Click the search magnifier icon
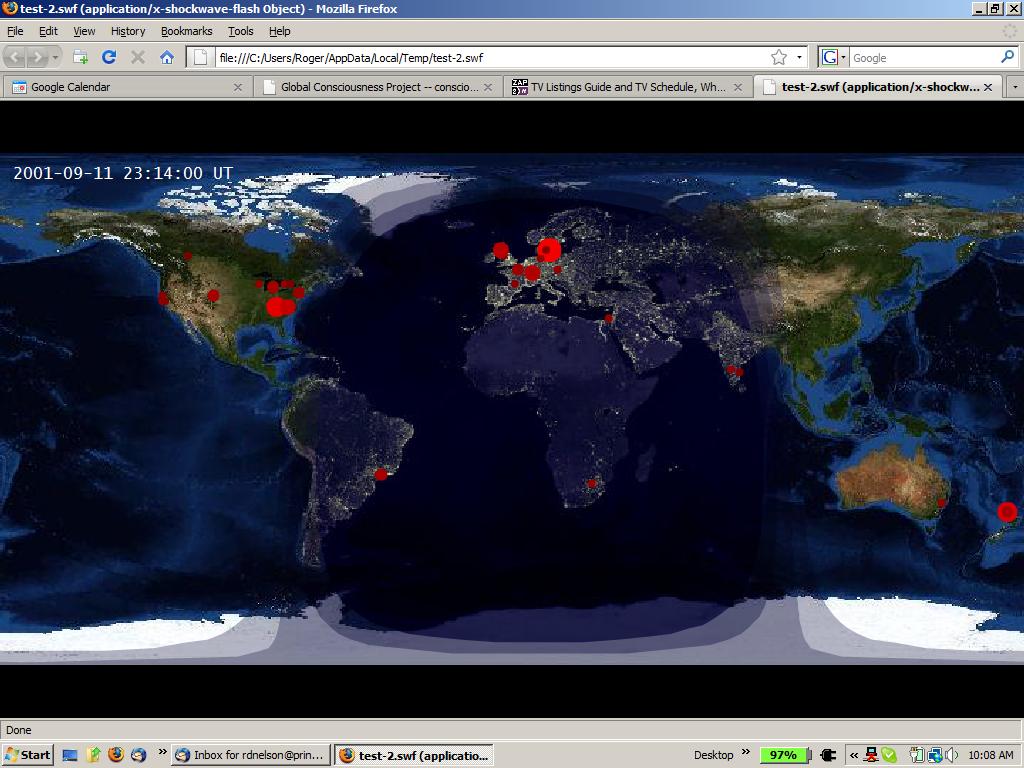Viewport: 1024px width, 768px height. click(1007, 58)
